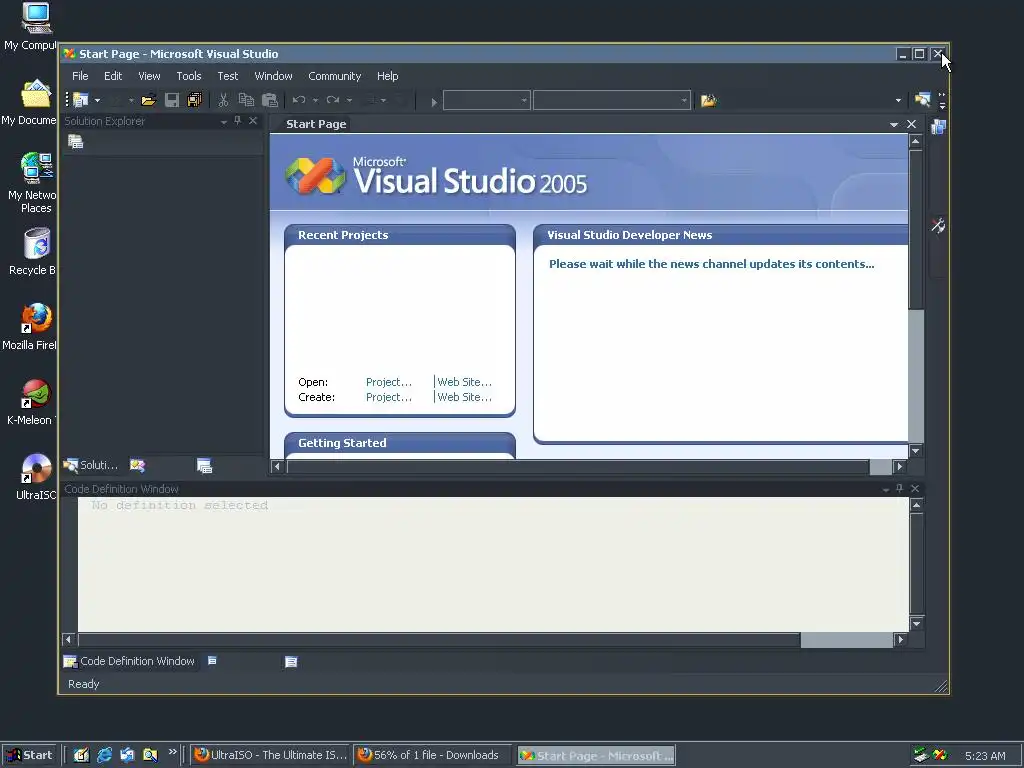Open toolbar options overflow chevron
The height and width of the screenshot is (768, 1024).
[942, 101]
